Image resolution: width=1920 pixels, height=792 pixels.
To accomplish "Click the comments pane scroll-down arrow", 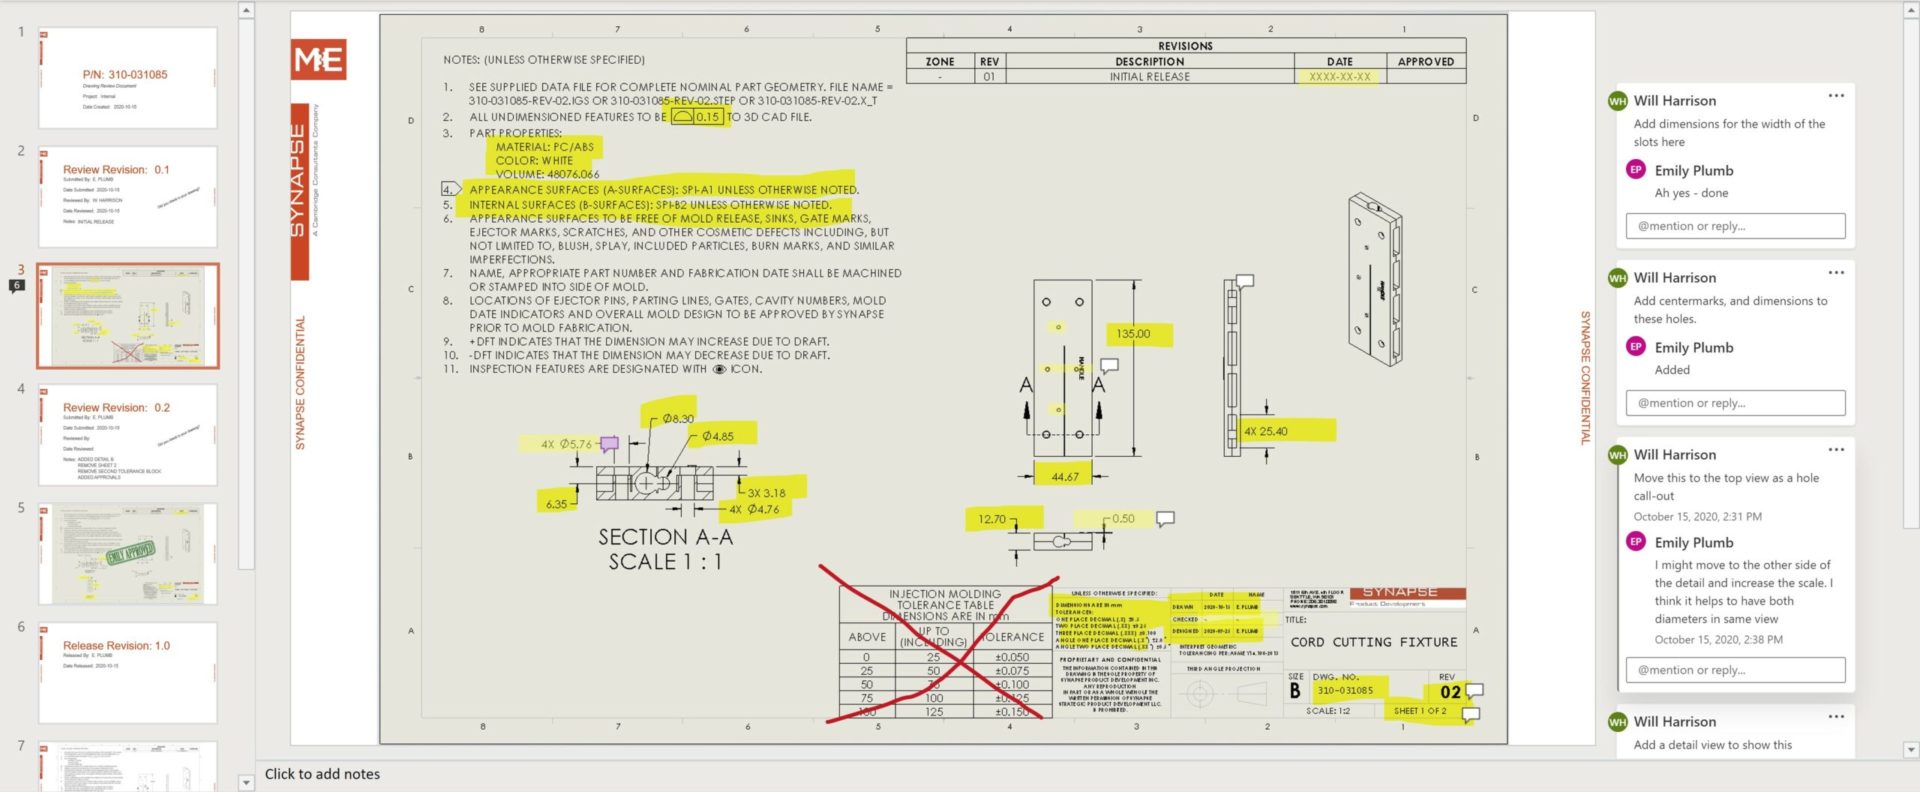I will click(1910, 750).
